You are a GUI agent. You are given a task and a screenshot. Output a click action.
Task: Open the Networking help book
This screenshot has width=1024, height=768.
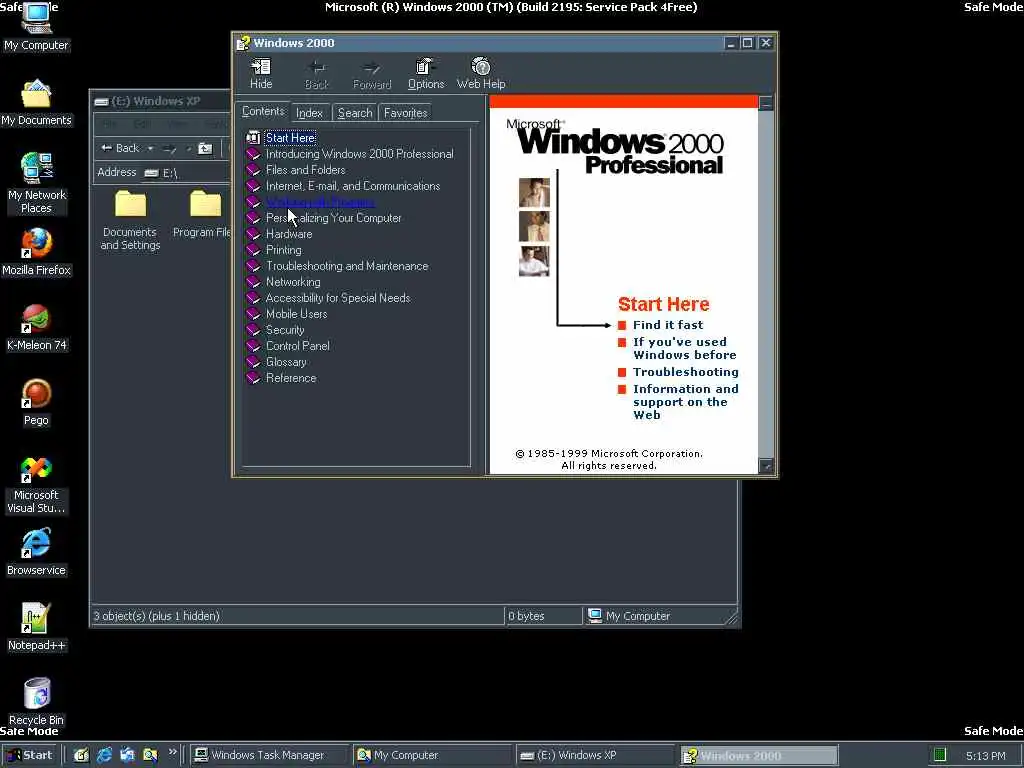click(x=293, y=282)
